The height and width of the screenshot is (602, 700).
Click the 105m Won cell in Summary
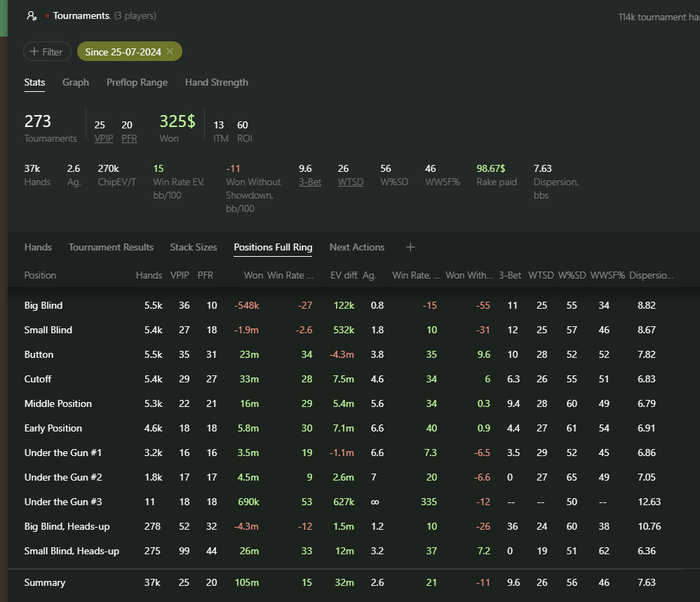(x=247, y=582)
